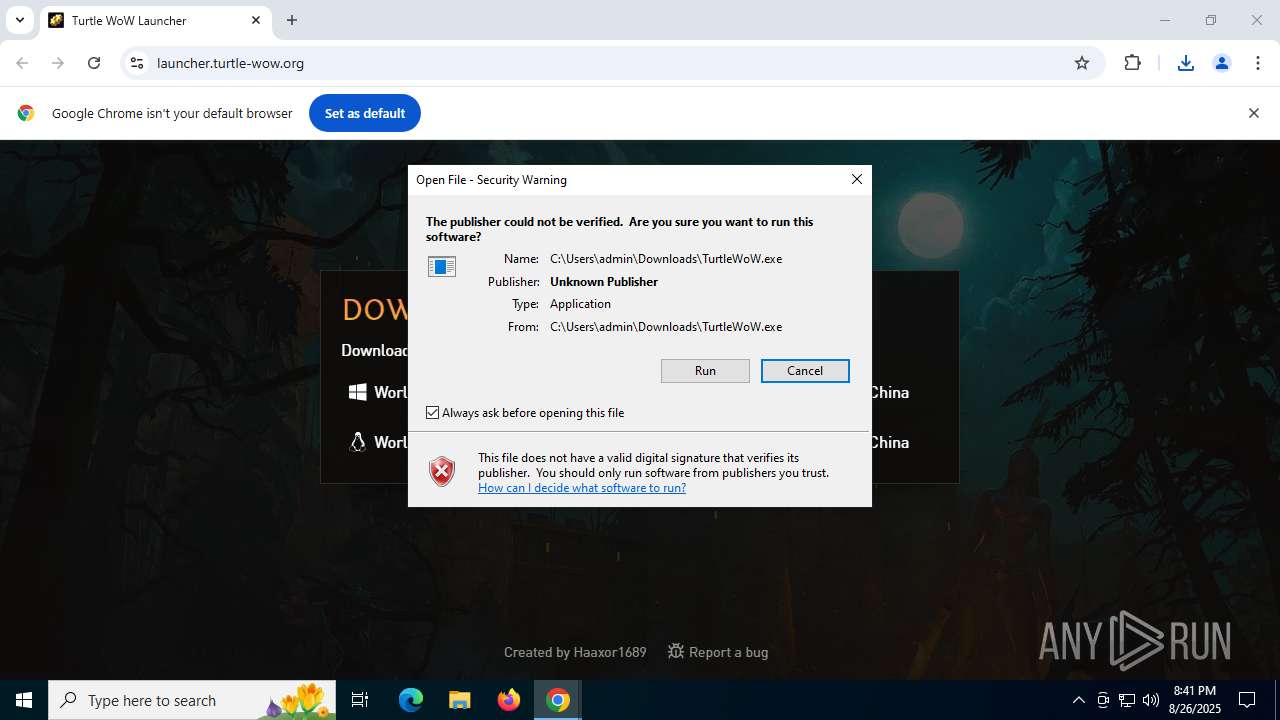
Task: Show hidden tray icons with the chevron
Action: coord(1078,700)
